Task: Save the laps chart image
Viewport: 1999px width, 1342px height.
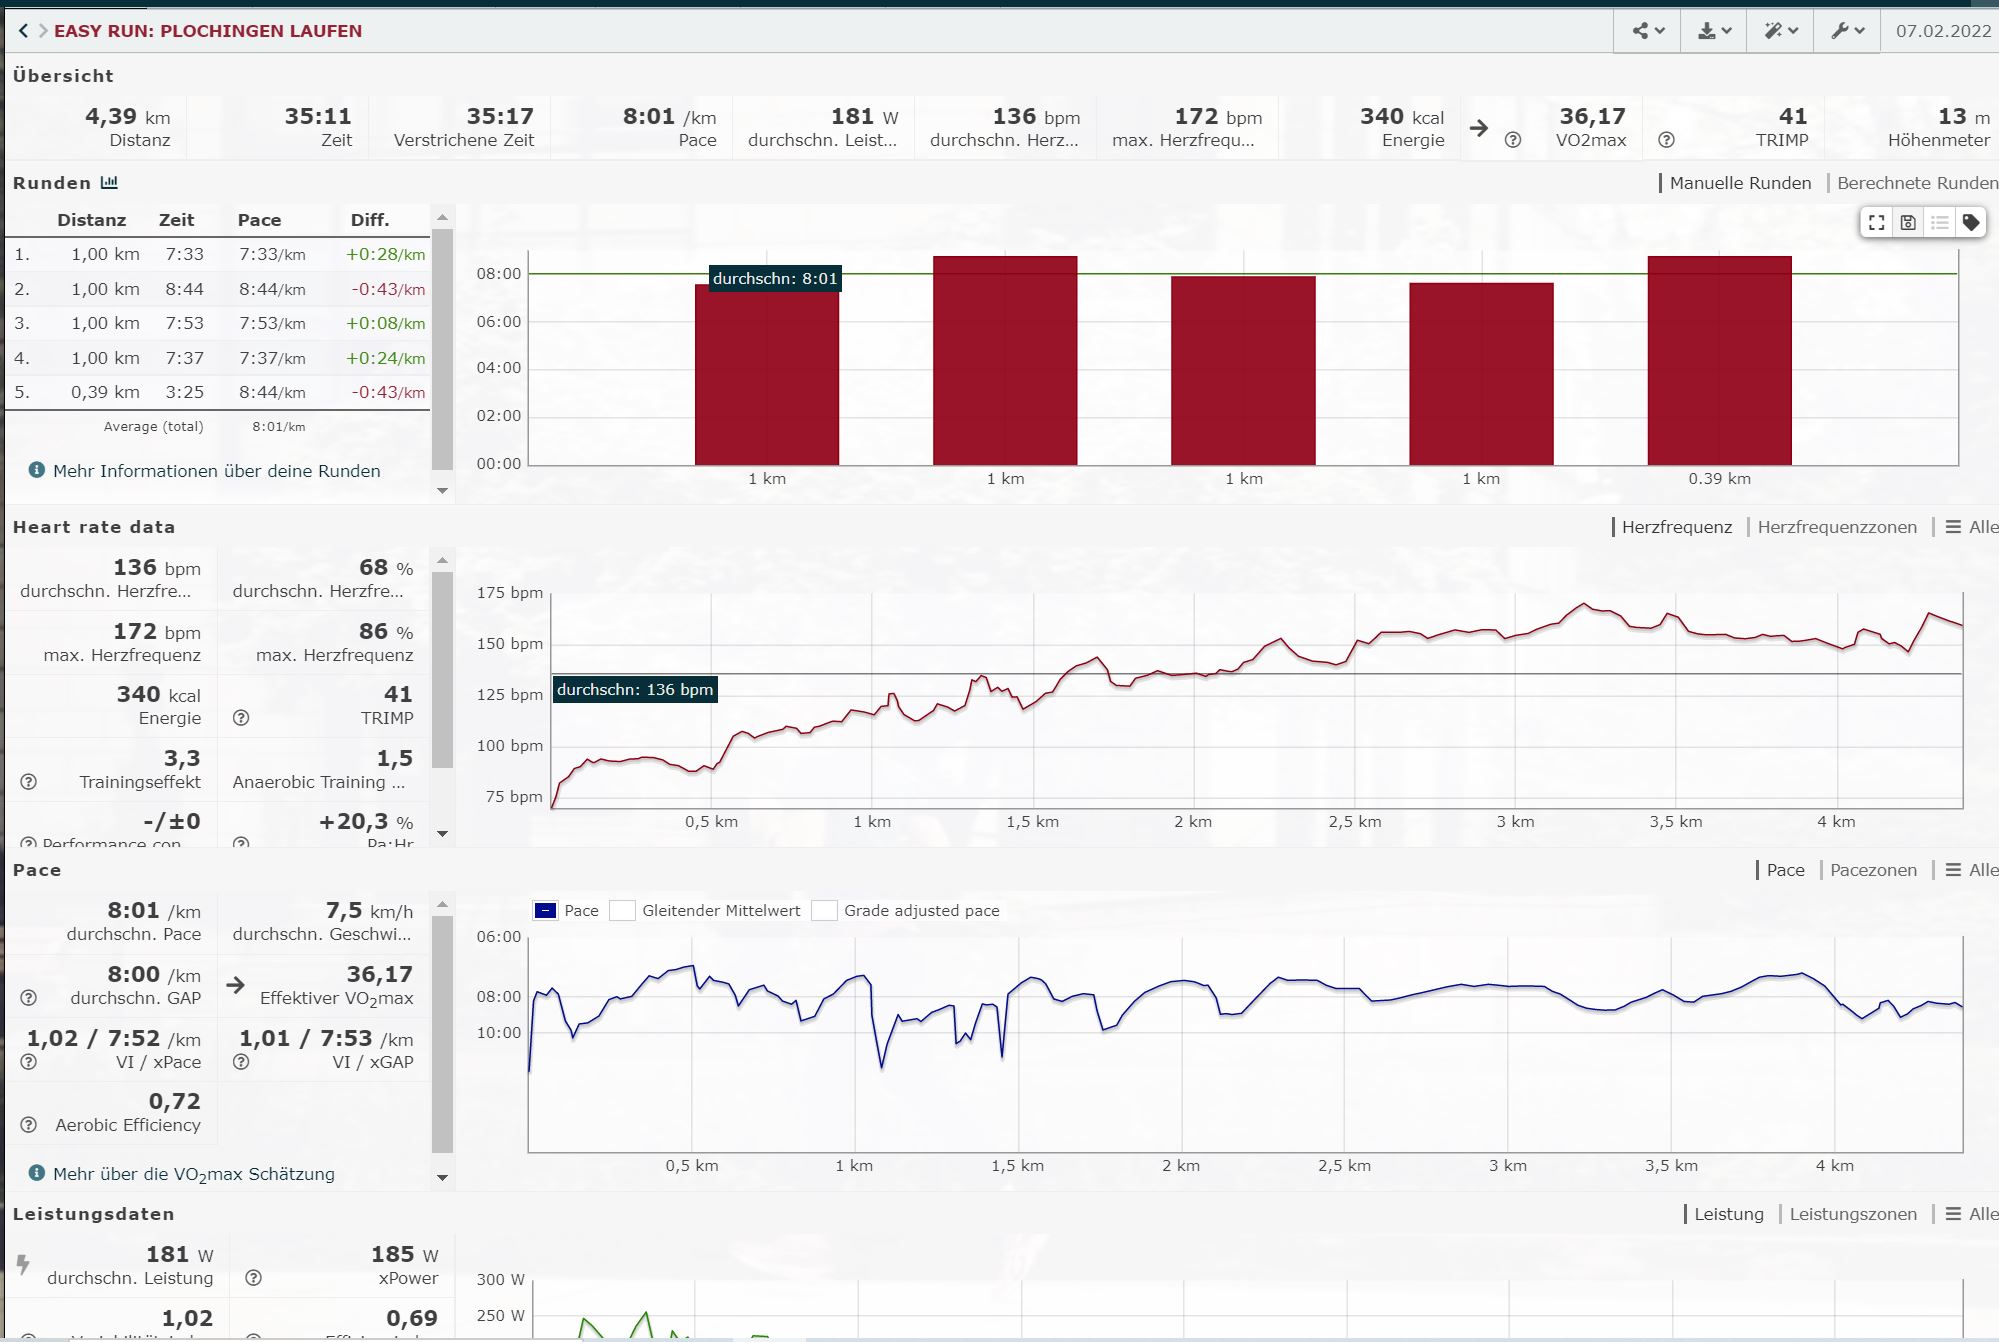Action: coord(1908,223)
